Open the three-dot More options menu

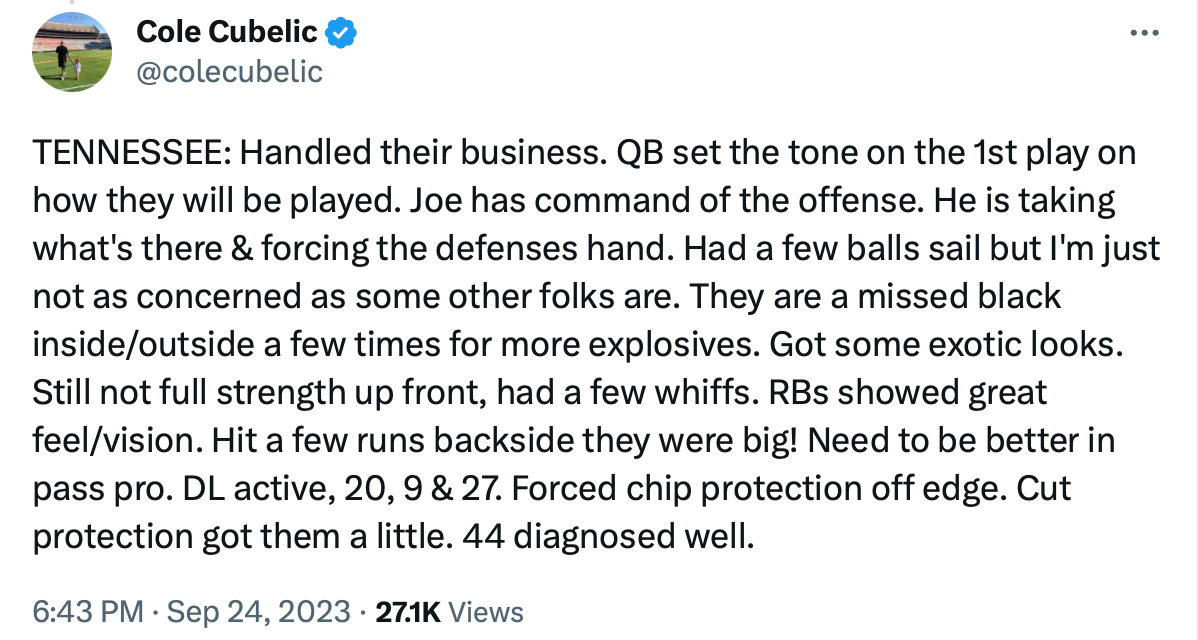[1143, 33]
